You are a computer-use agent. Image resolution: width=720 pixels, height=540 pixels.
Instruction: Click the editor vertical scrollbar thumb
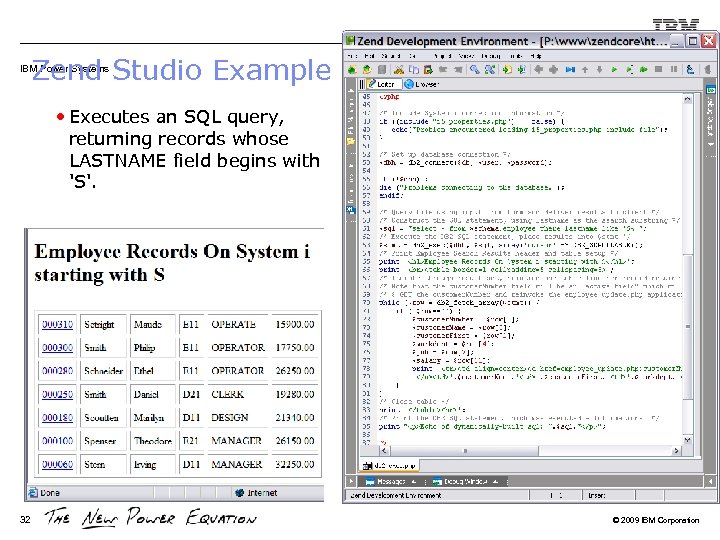click(x=687, y=326)
